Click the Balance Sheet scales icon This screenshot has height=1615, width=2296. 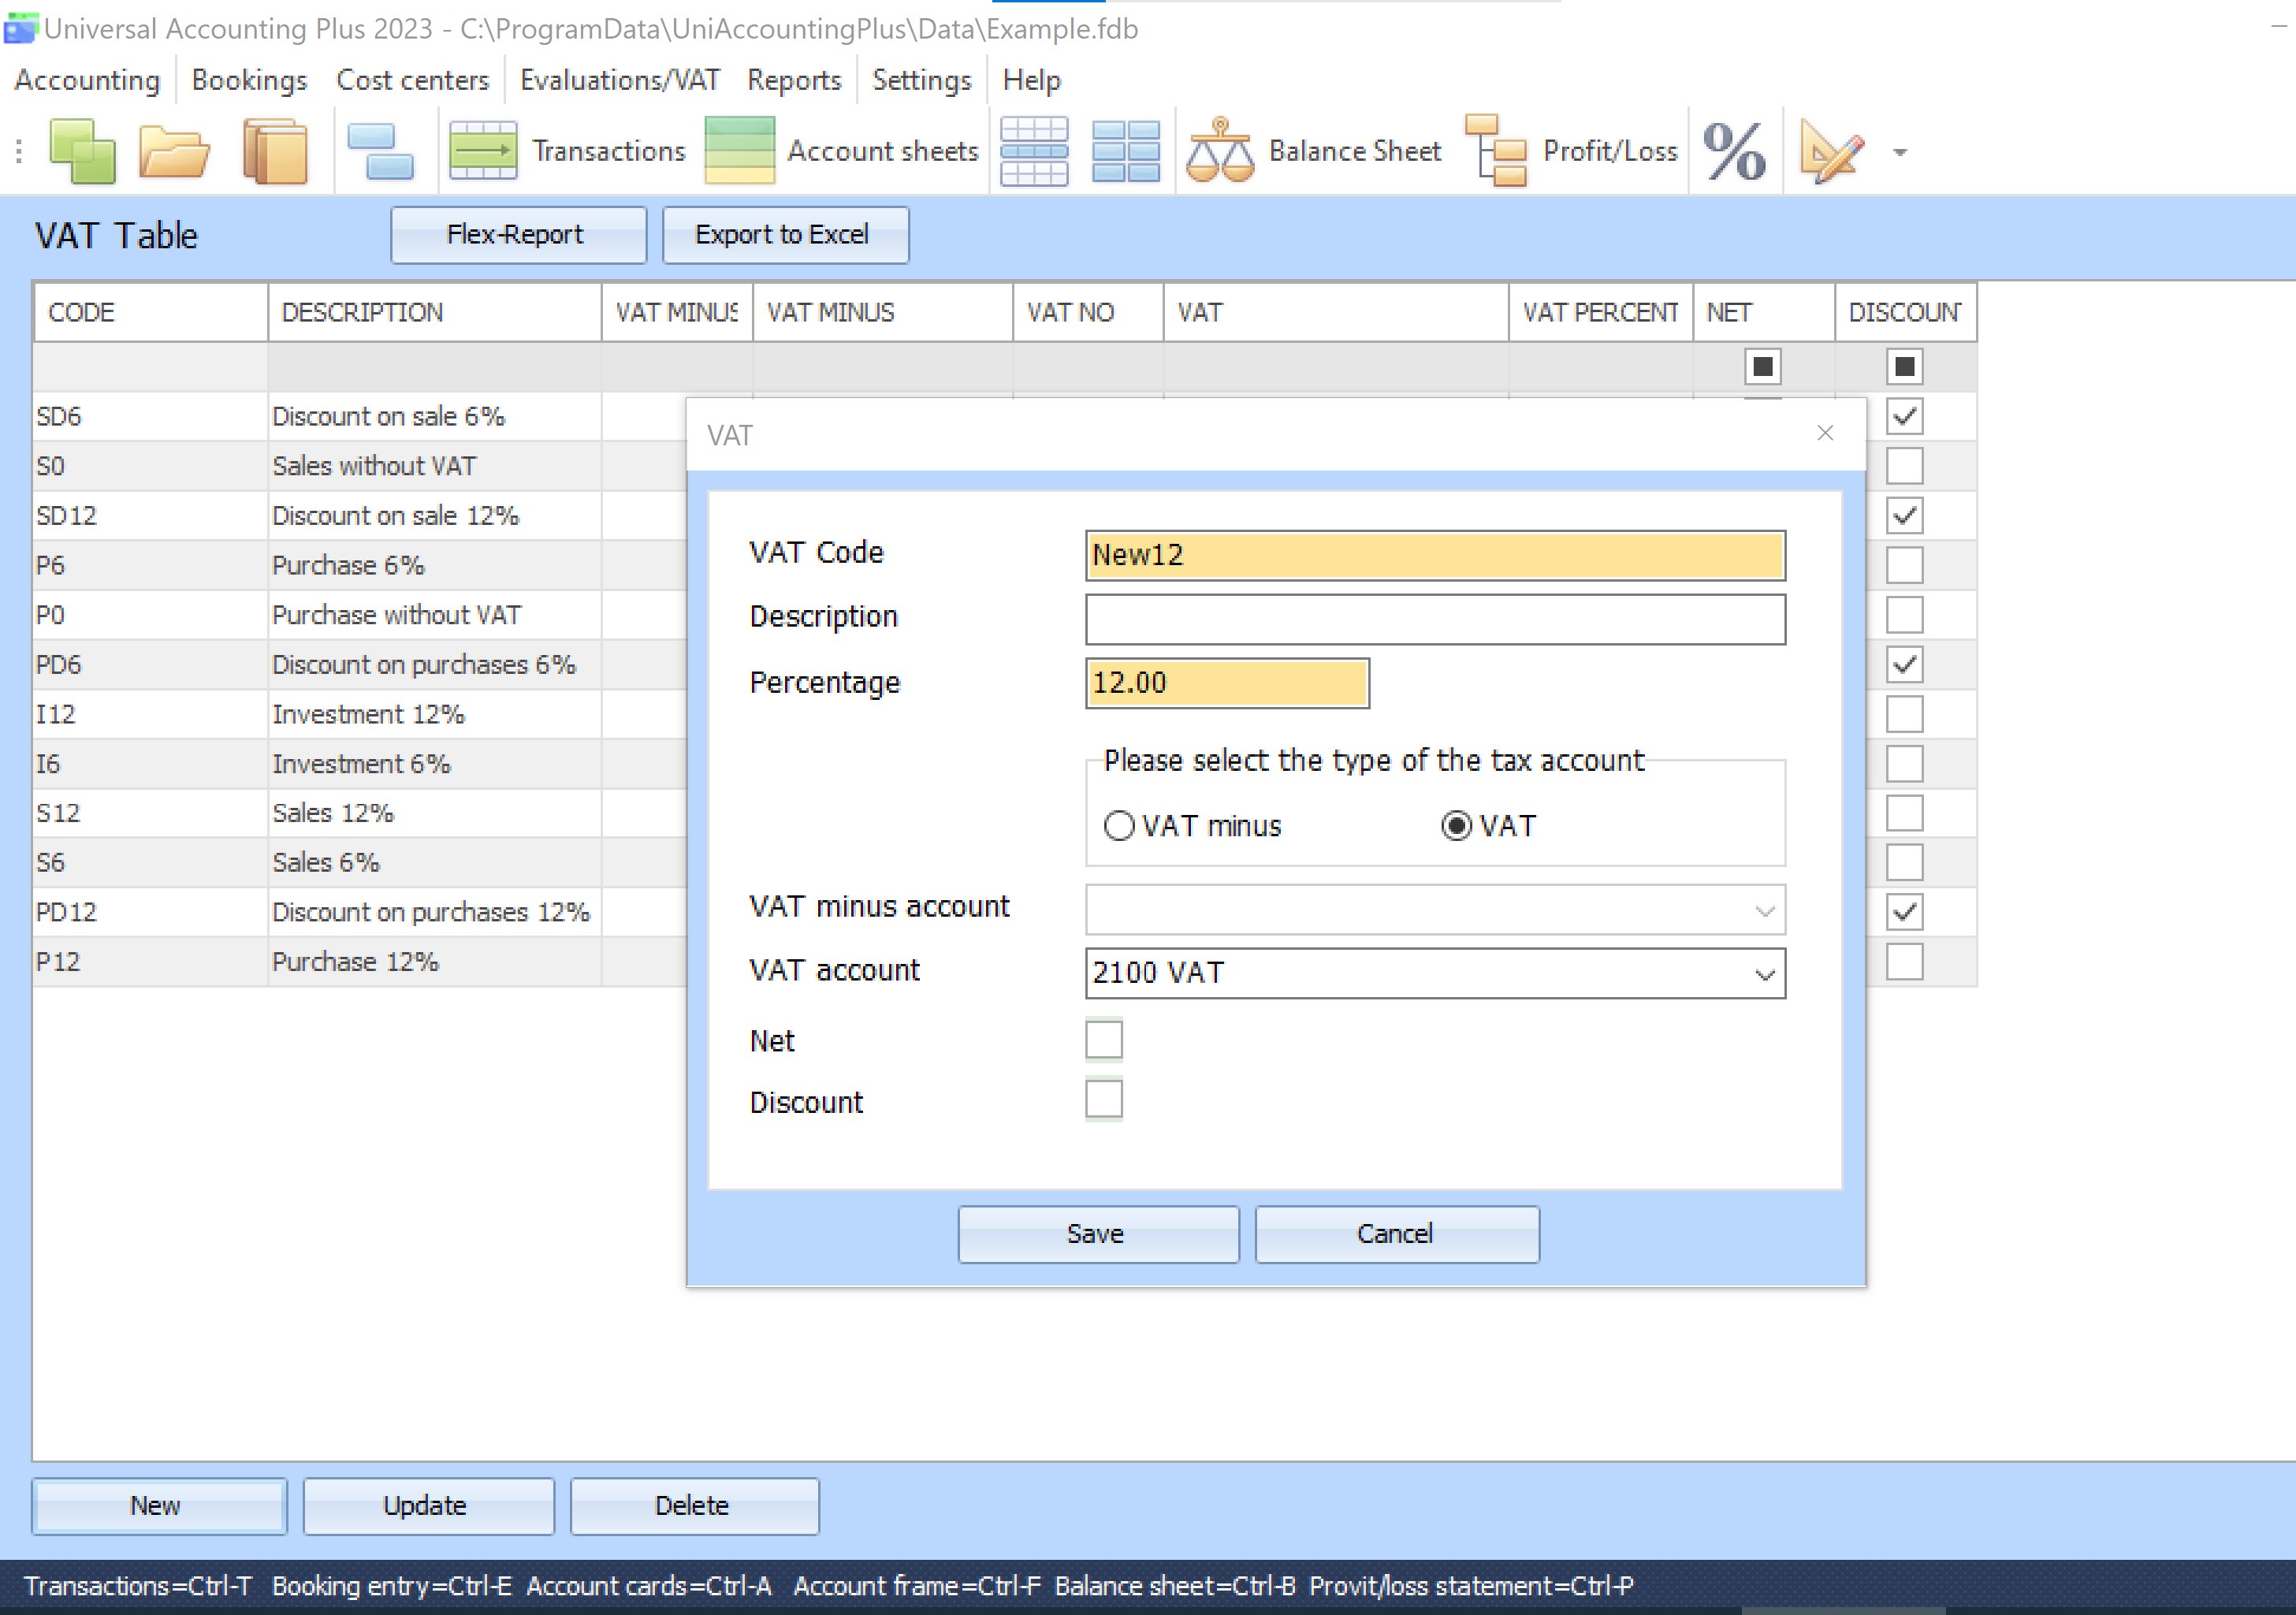tap(1219, 151)
